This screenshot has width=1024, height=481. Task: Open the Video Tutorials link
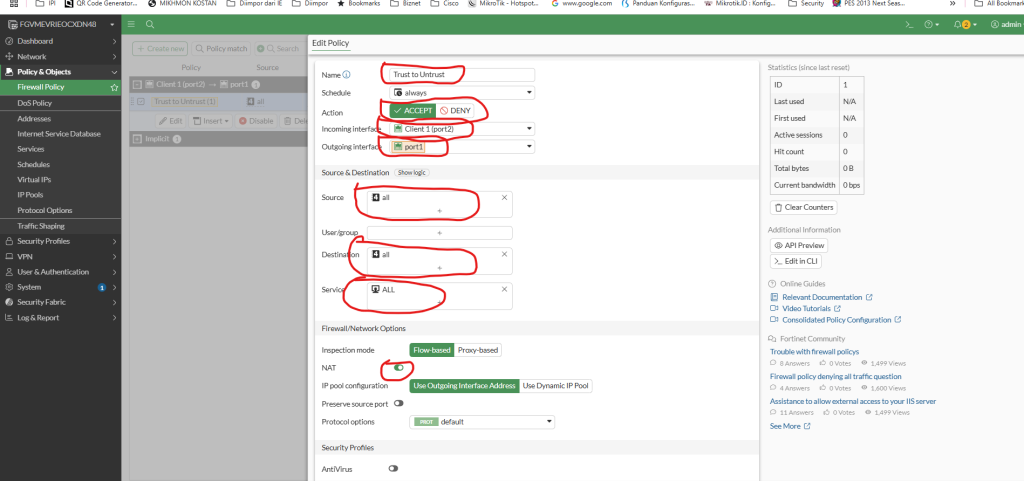(802, 308)
